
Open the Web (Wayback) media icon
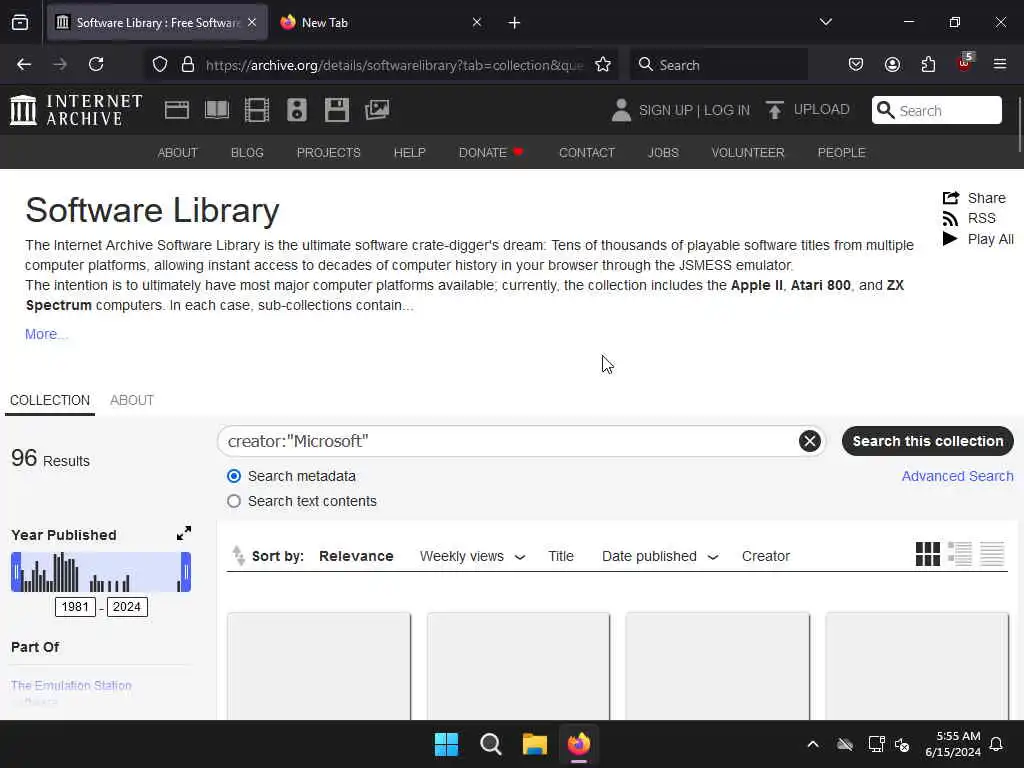(x=176, y=110)
